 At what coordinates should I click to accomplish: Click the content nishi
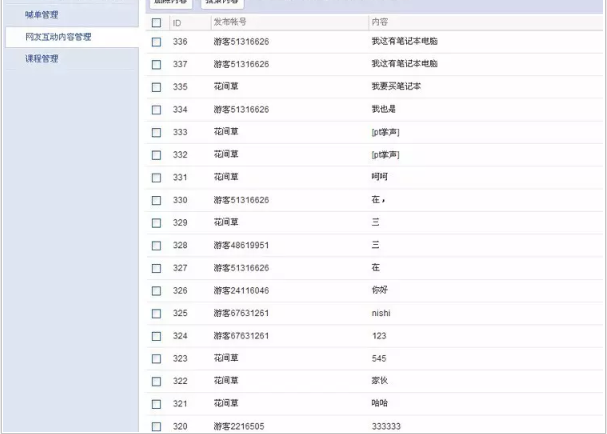[381, 313]
